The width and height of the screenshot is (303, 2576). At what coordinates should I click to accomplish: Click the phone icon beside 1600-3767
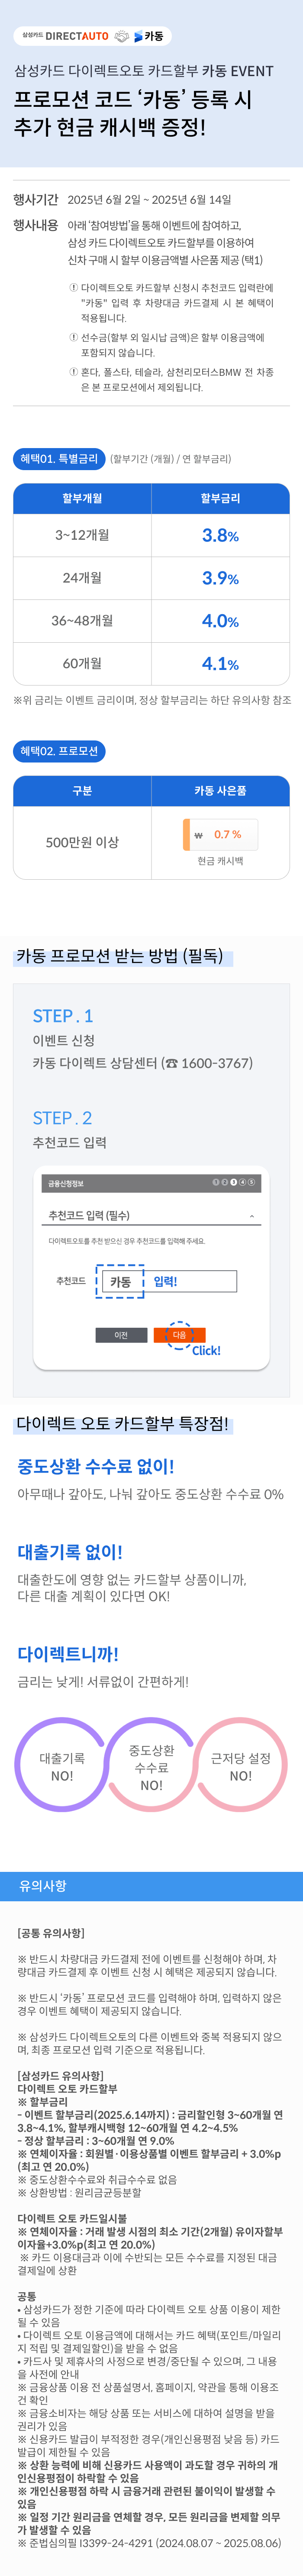(172, 1063)
